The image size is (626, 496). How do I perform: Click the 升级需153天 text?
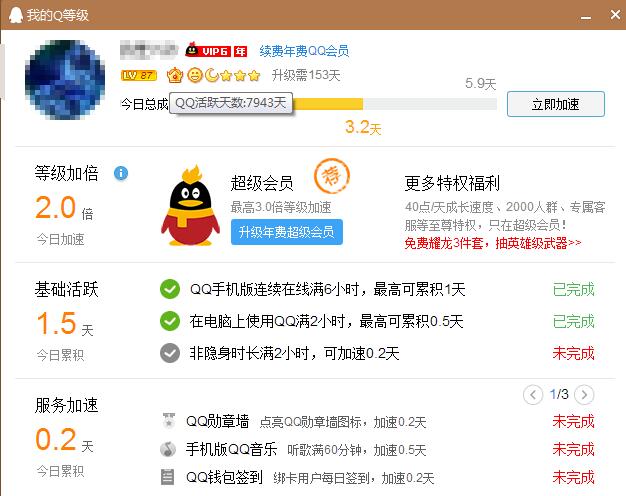pos(306,75)
